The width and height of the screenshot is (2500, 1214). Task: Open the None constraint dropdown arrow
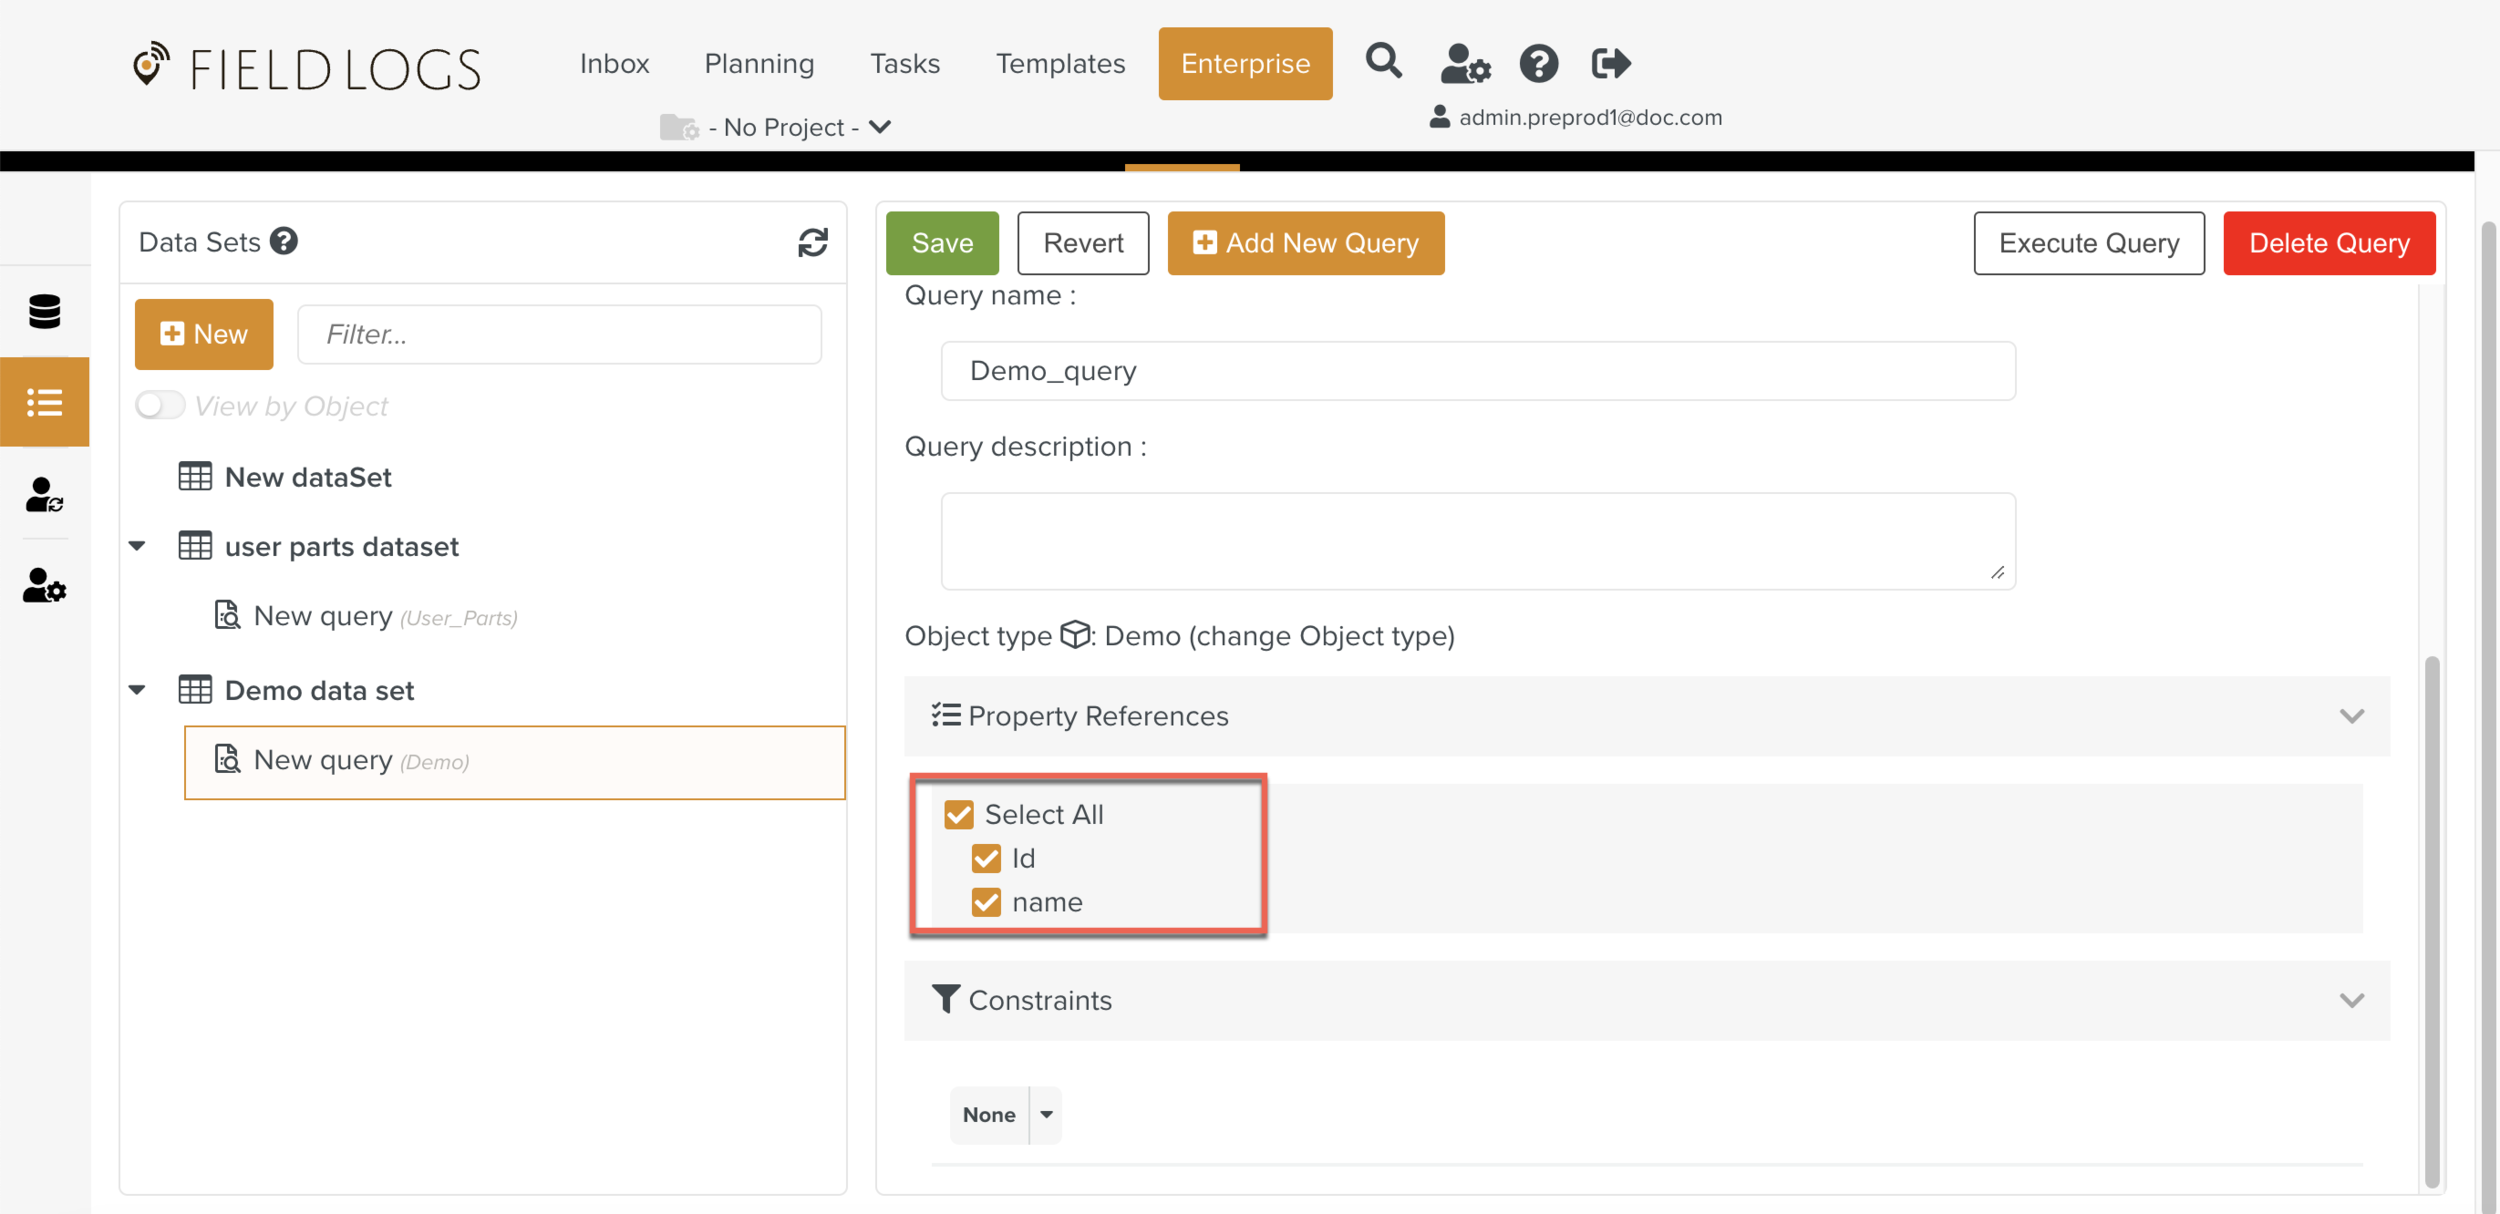[x=1046, y=1114]
